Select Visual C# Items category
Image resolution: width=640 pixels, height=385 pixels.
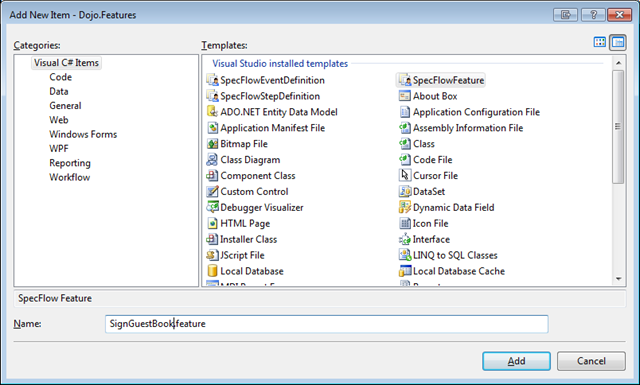click(x=66, y=63)
